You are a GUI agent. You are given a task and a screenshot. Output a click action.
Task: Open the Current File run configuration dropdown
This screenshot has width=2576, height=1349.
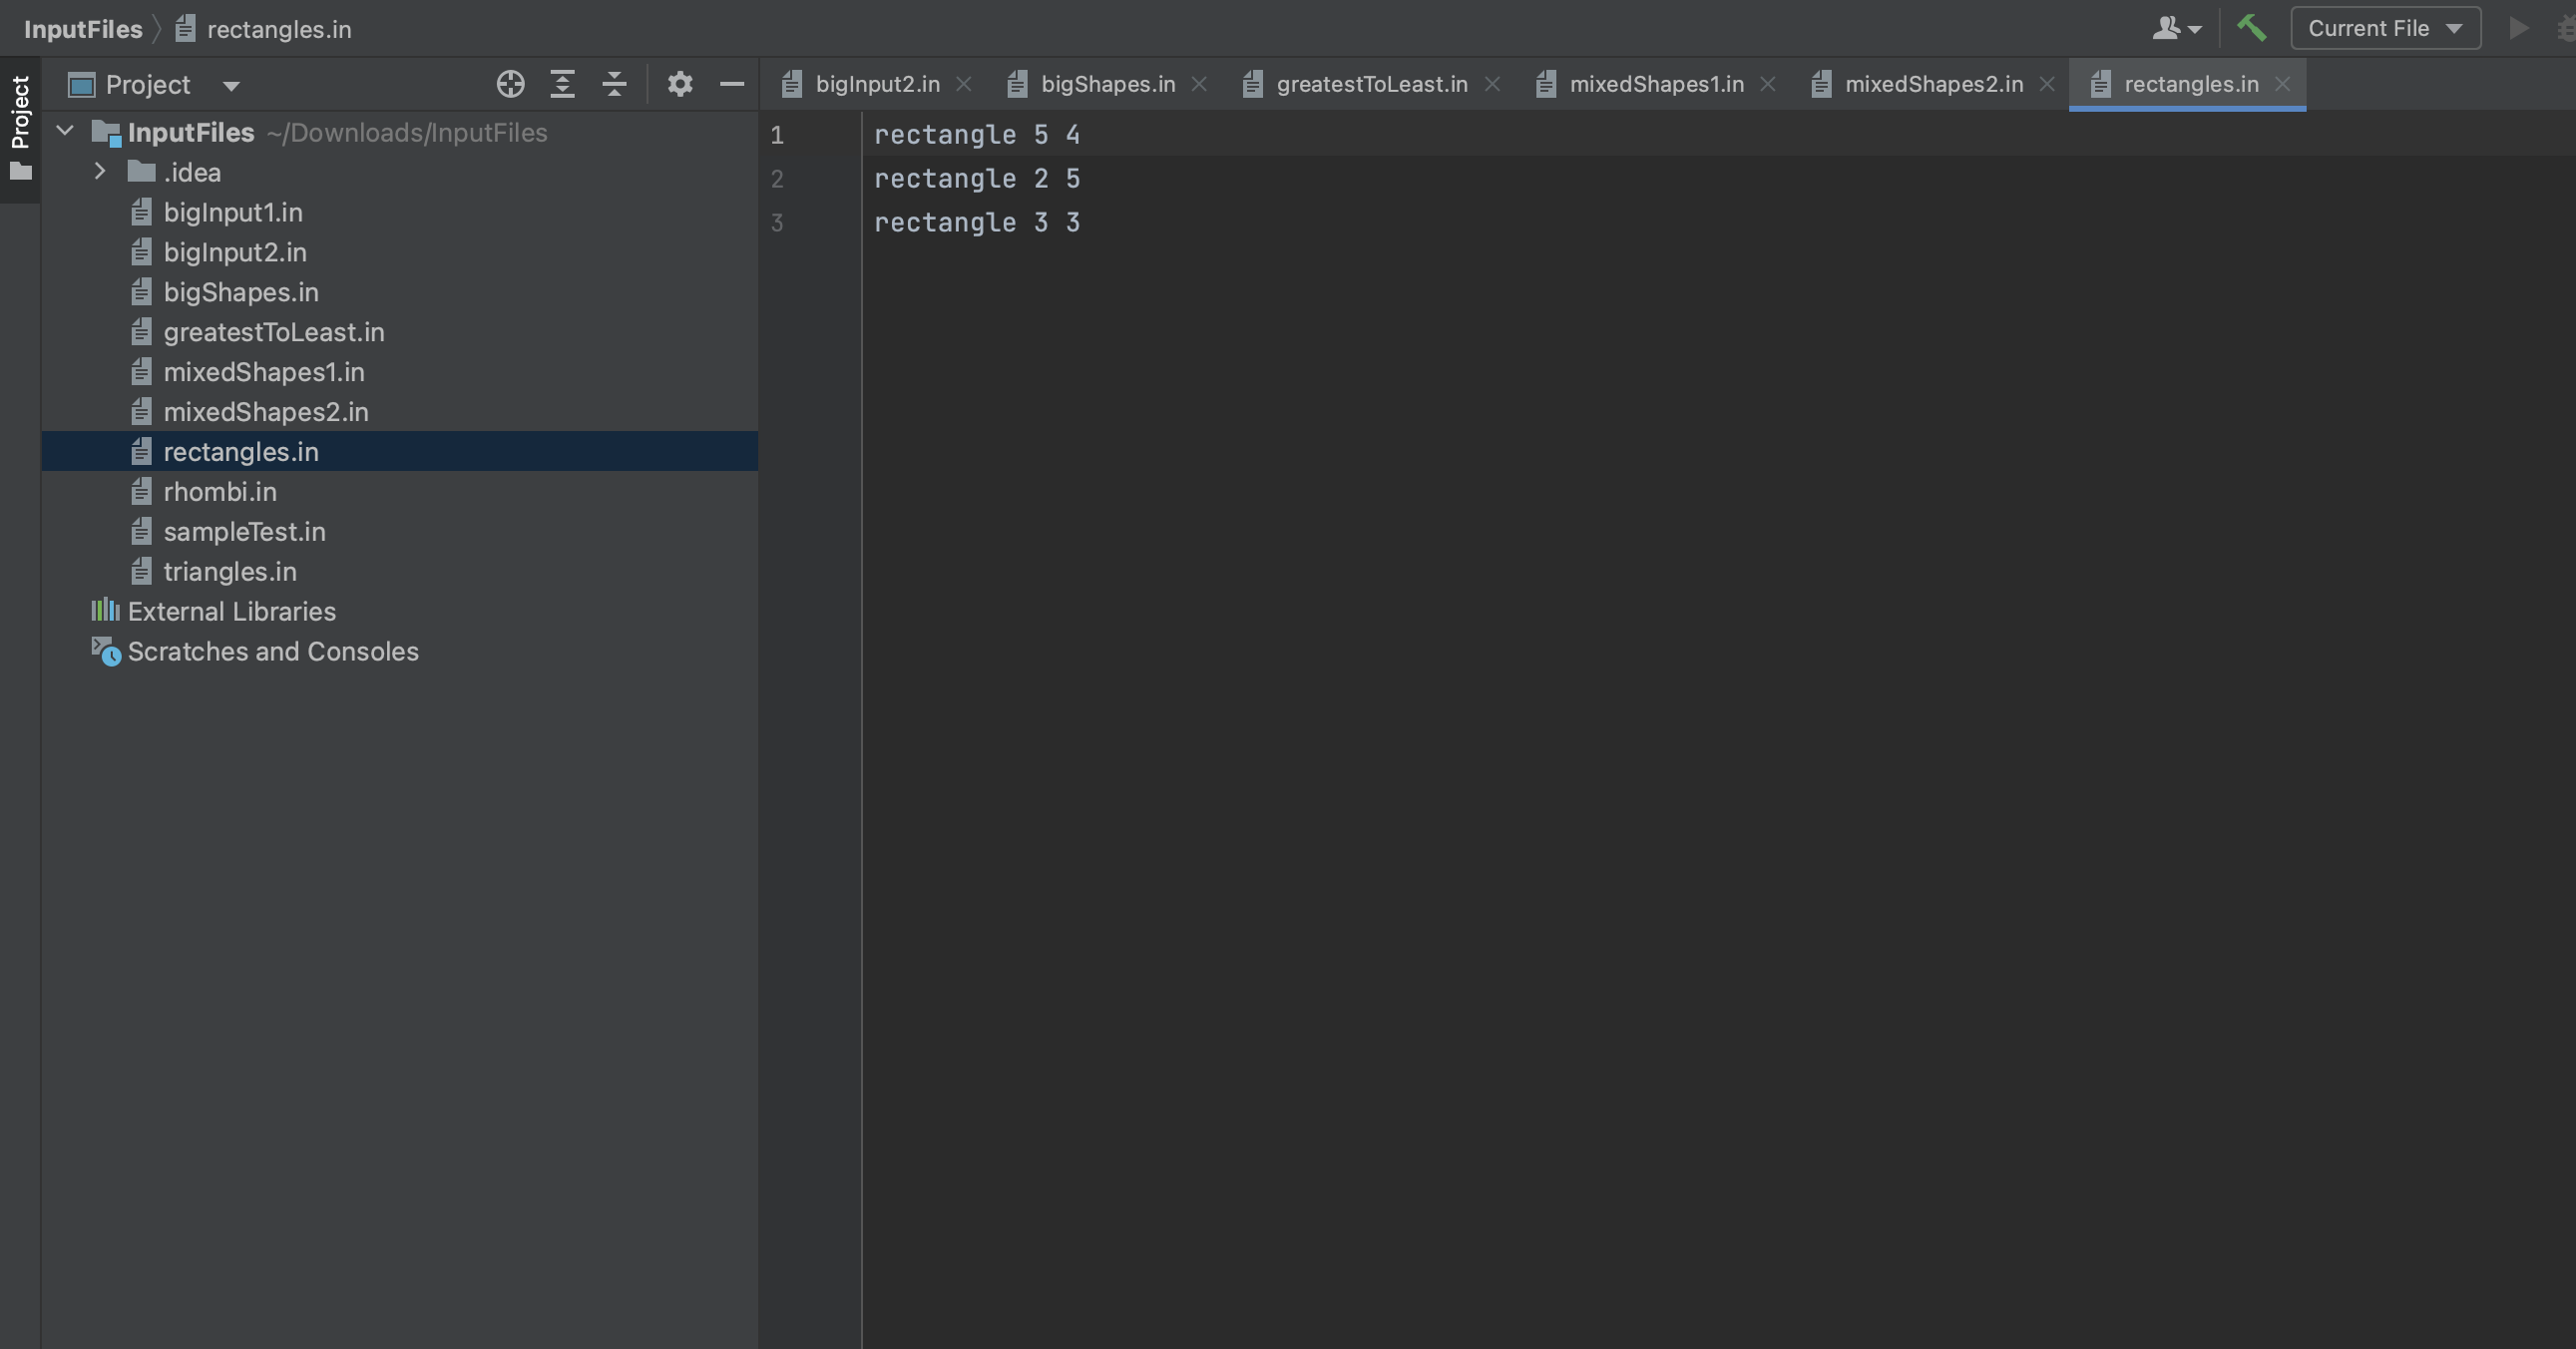(2385, 27)
